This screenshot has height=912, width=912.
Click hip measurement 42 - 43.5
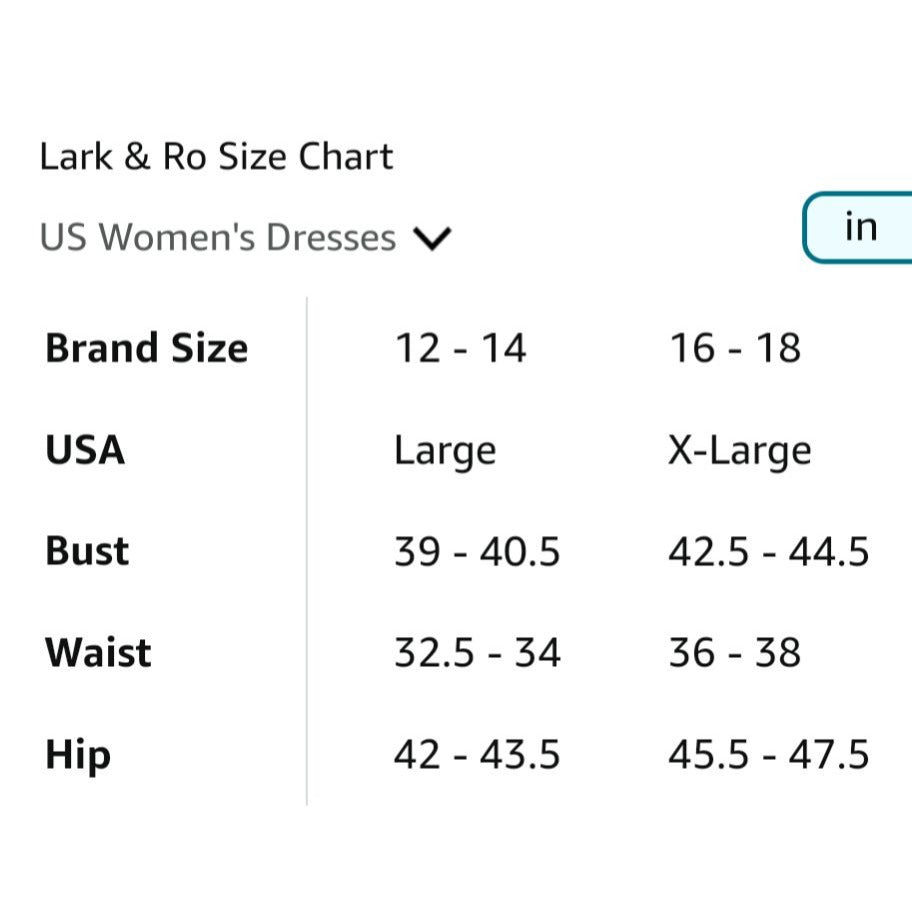coord(477,755)
